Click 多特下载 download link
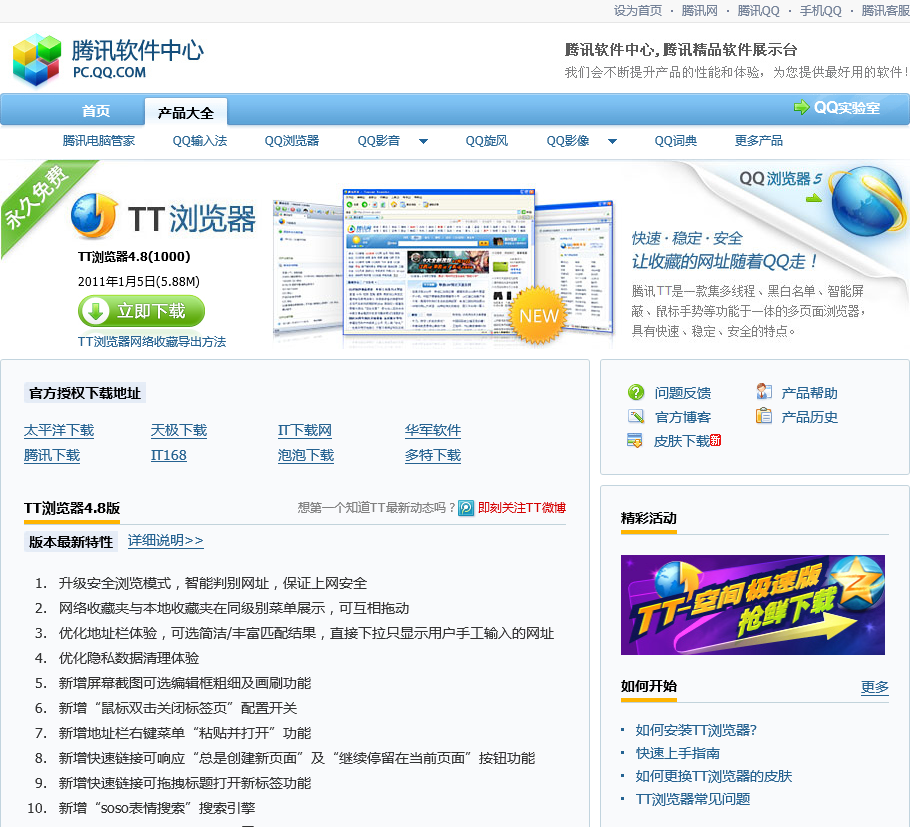The width and height of the screenshot is (910, 827). coord(433,455)
